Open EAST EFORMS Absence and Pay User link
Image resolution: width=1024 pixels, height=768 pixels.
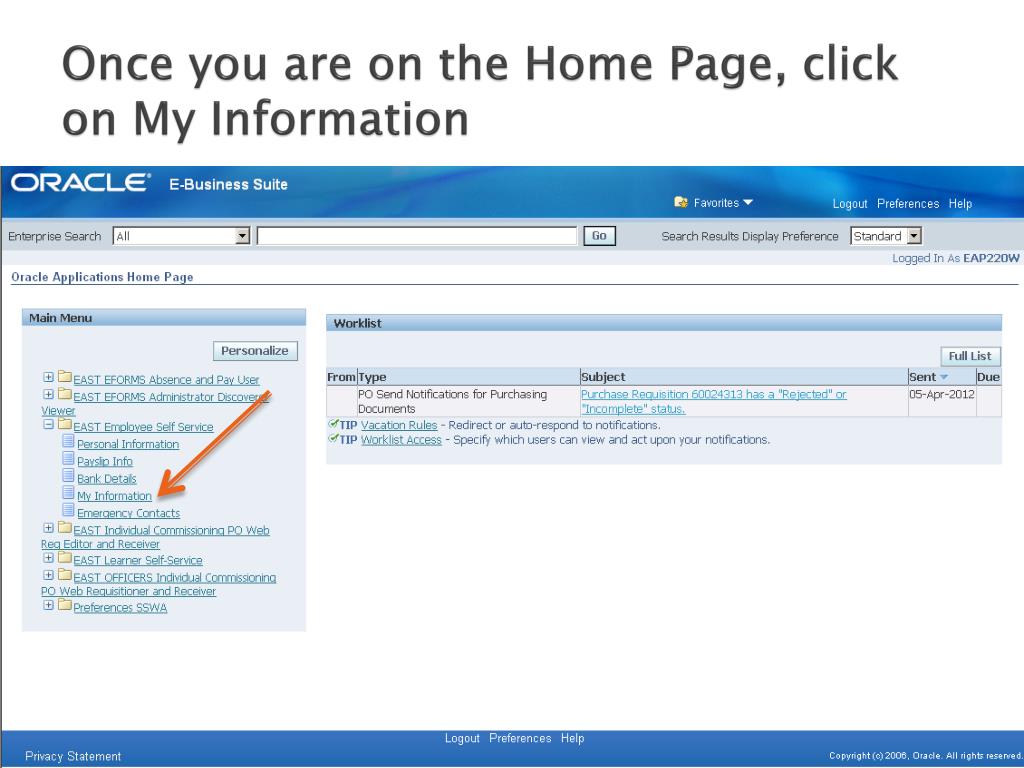coord(166,379)
